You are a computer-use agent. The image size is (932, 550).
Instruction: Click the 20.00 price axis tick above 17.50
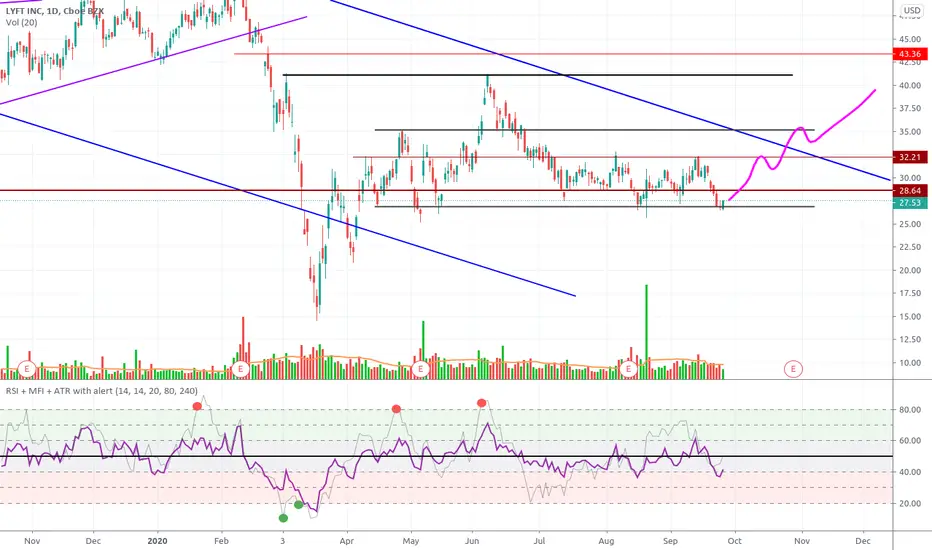[x=910, y=270]
